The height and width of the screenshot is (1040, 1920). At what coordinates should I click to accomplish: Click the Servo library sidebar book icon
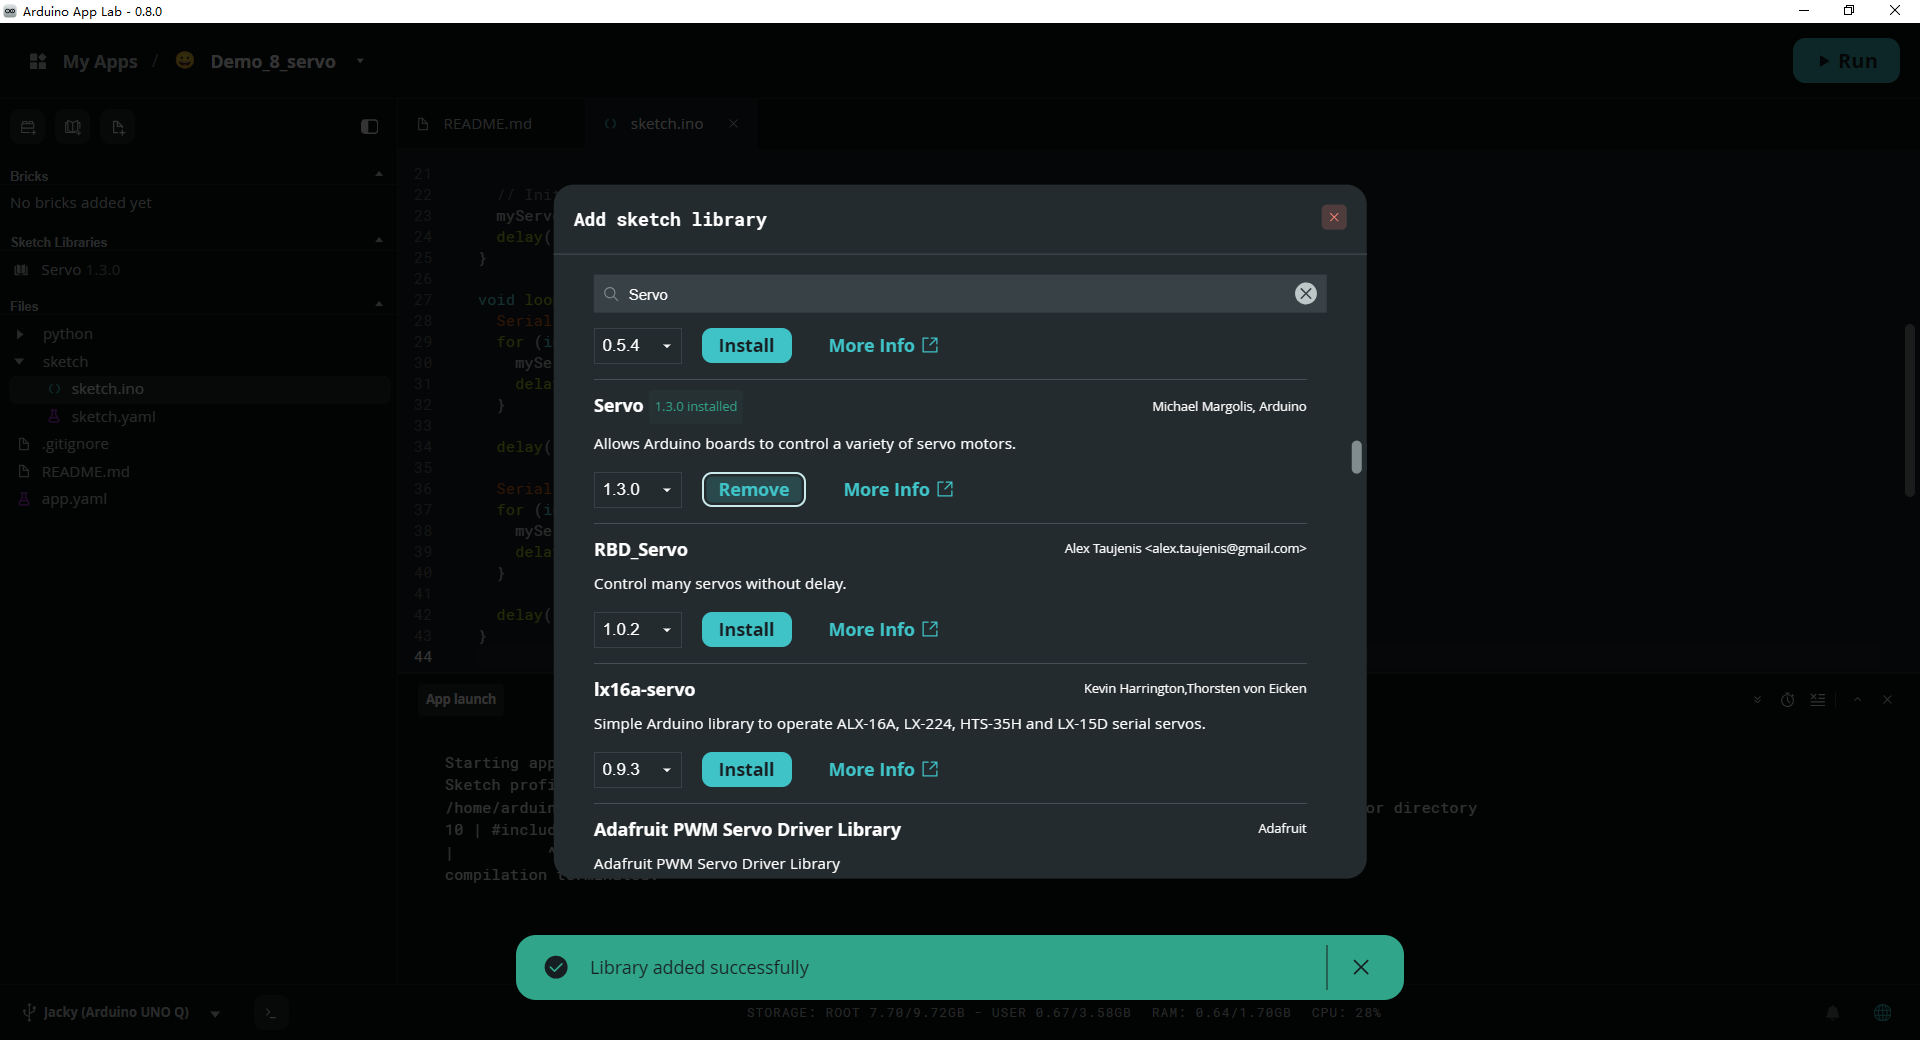click(x=21, y=270)
